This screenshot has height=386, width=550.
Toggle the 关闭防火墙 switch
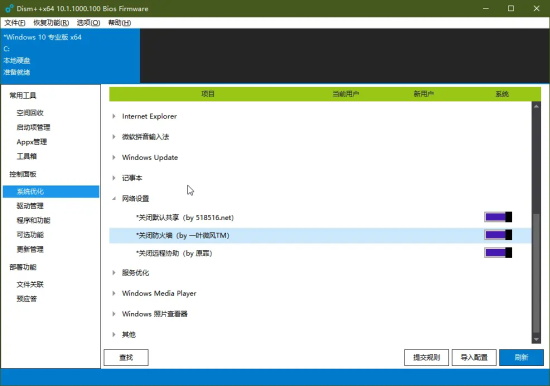pyautogui.click(x=498, y=235)
